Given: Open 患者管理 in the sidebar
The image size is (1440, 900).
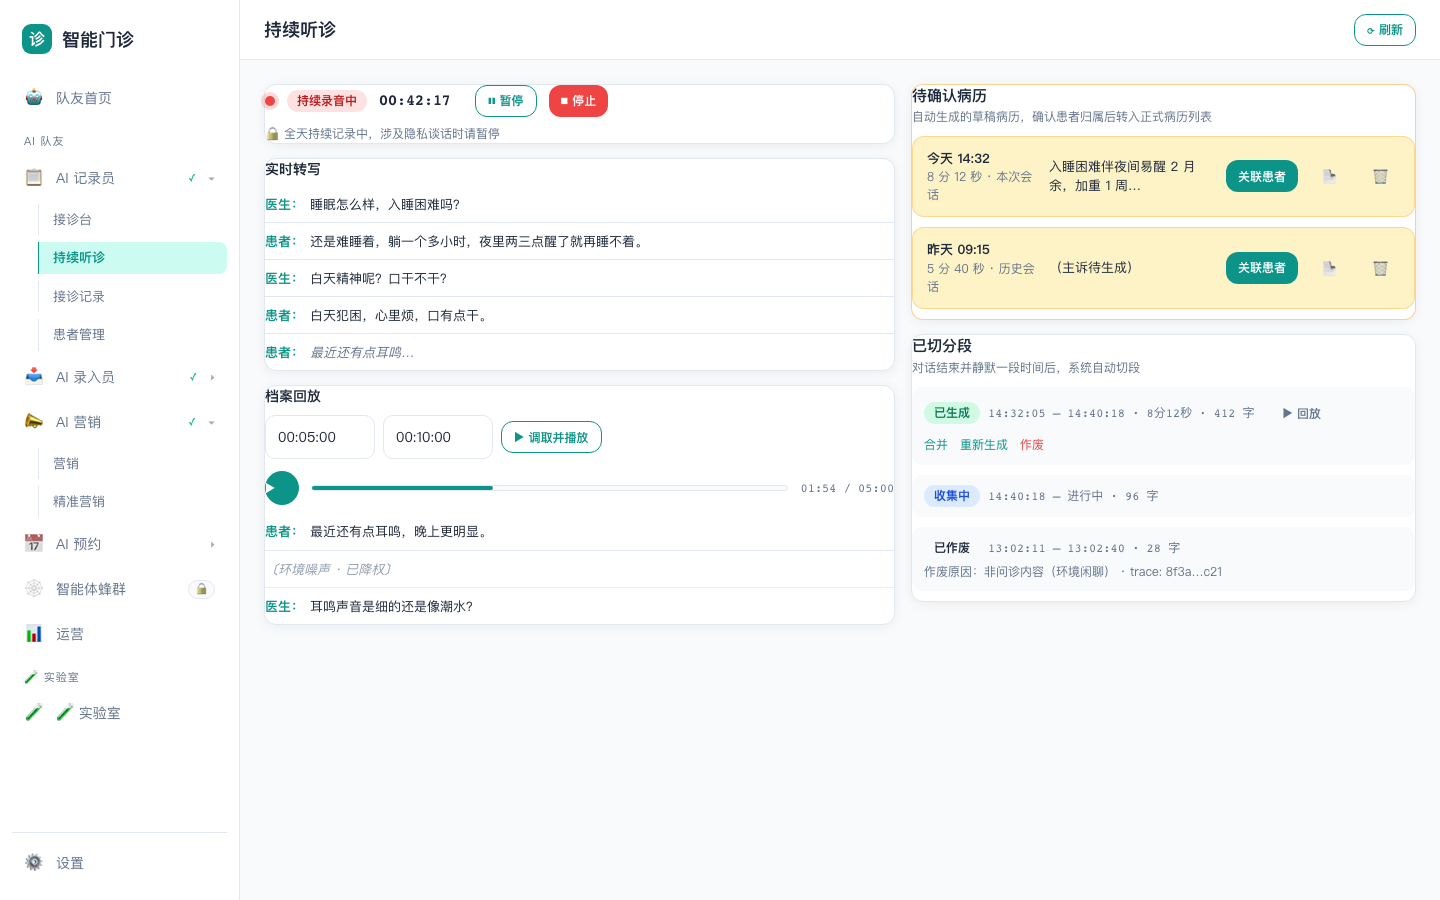Looking at the screenshot, I should 132,334.
